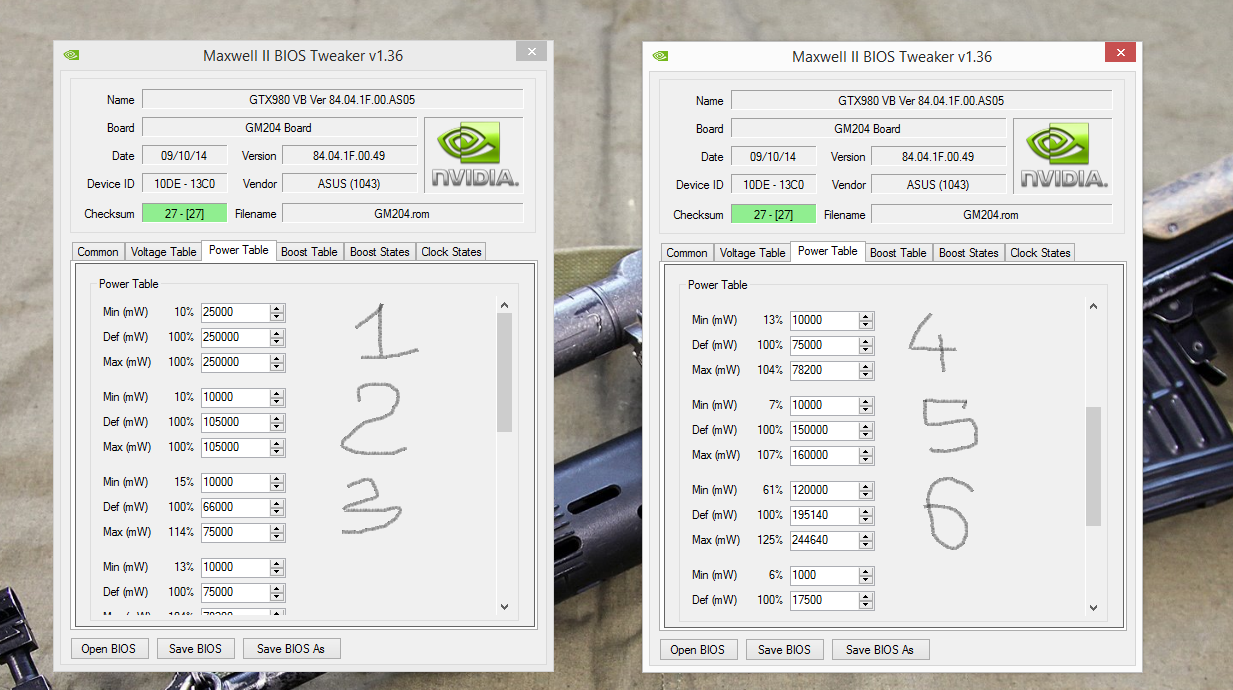Open Boost States tab in the right window
1233x690 pixels.
coord(969,253)
